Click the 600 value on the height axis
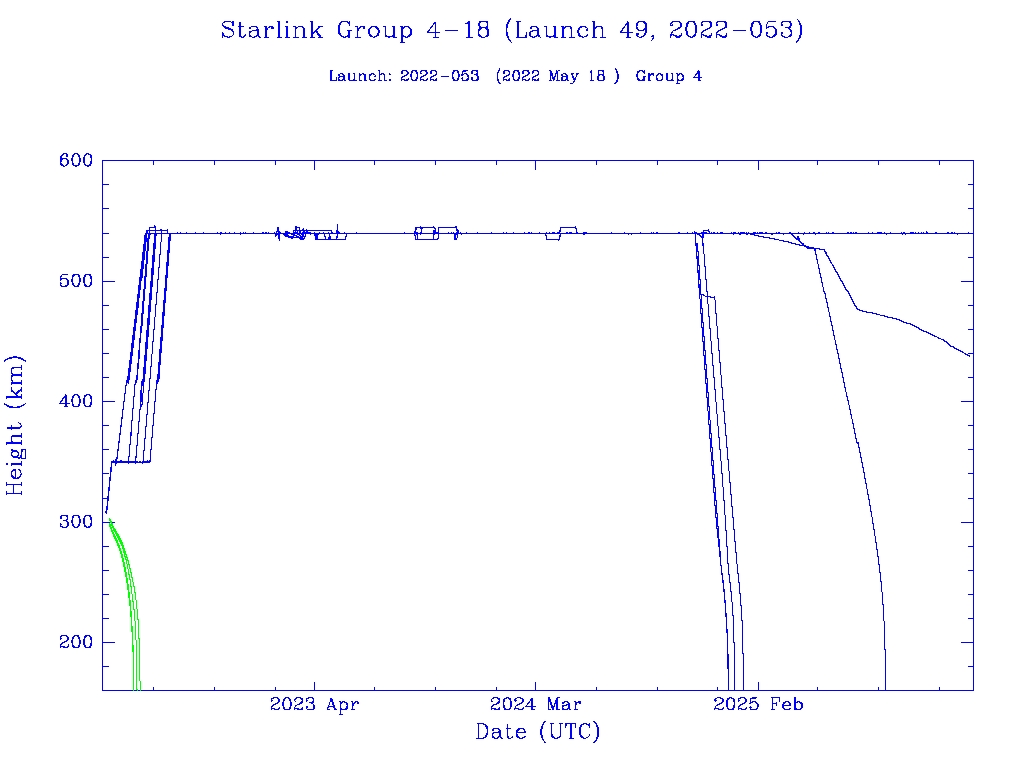The image size is (1024, 768). (x=76, y=161)
